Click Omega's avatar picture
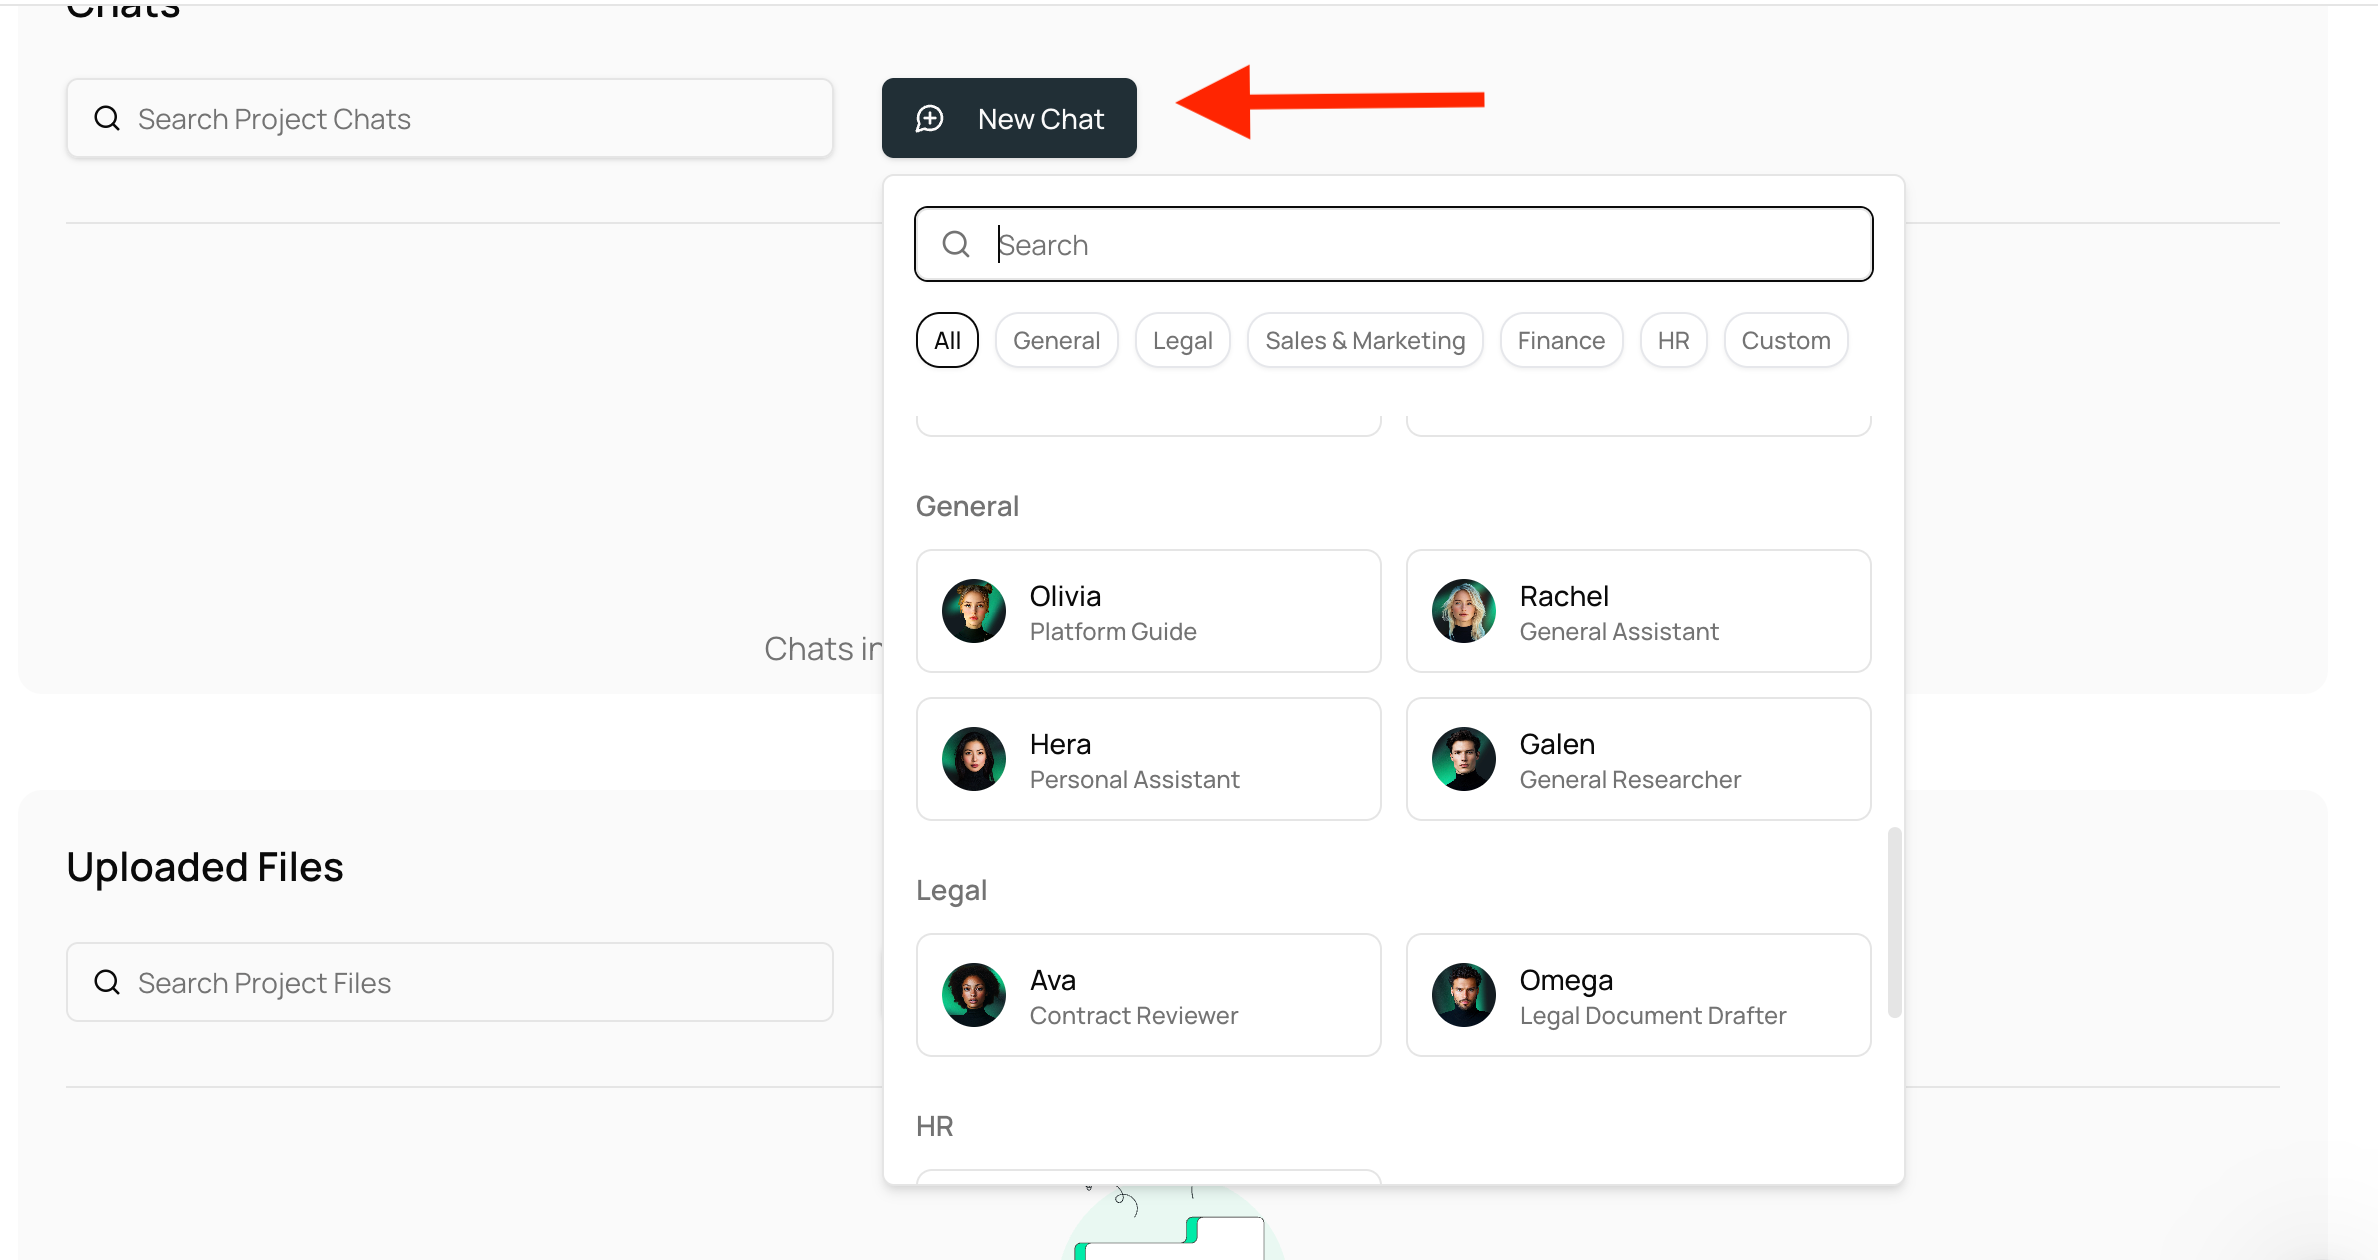 [1463, 995]
